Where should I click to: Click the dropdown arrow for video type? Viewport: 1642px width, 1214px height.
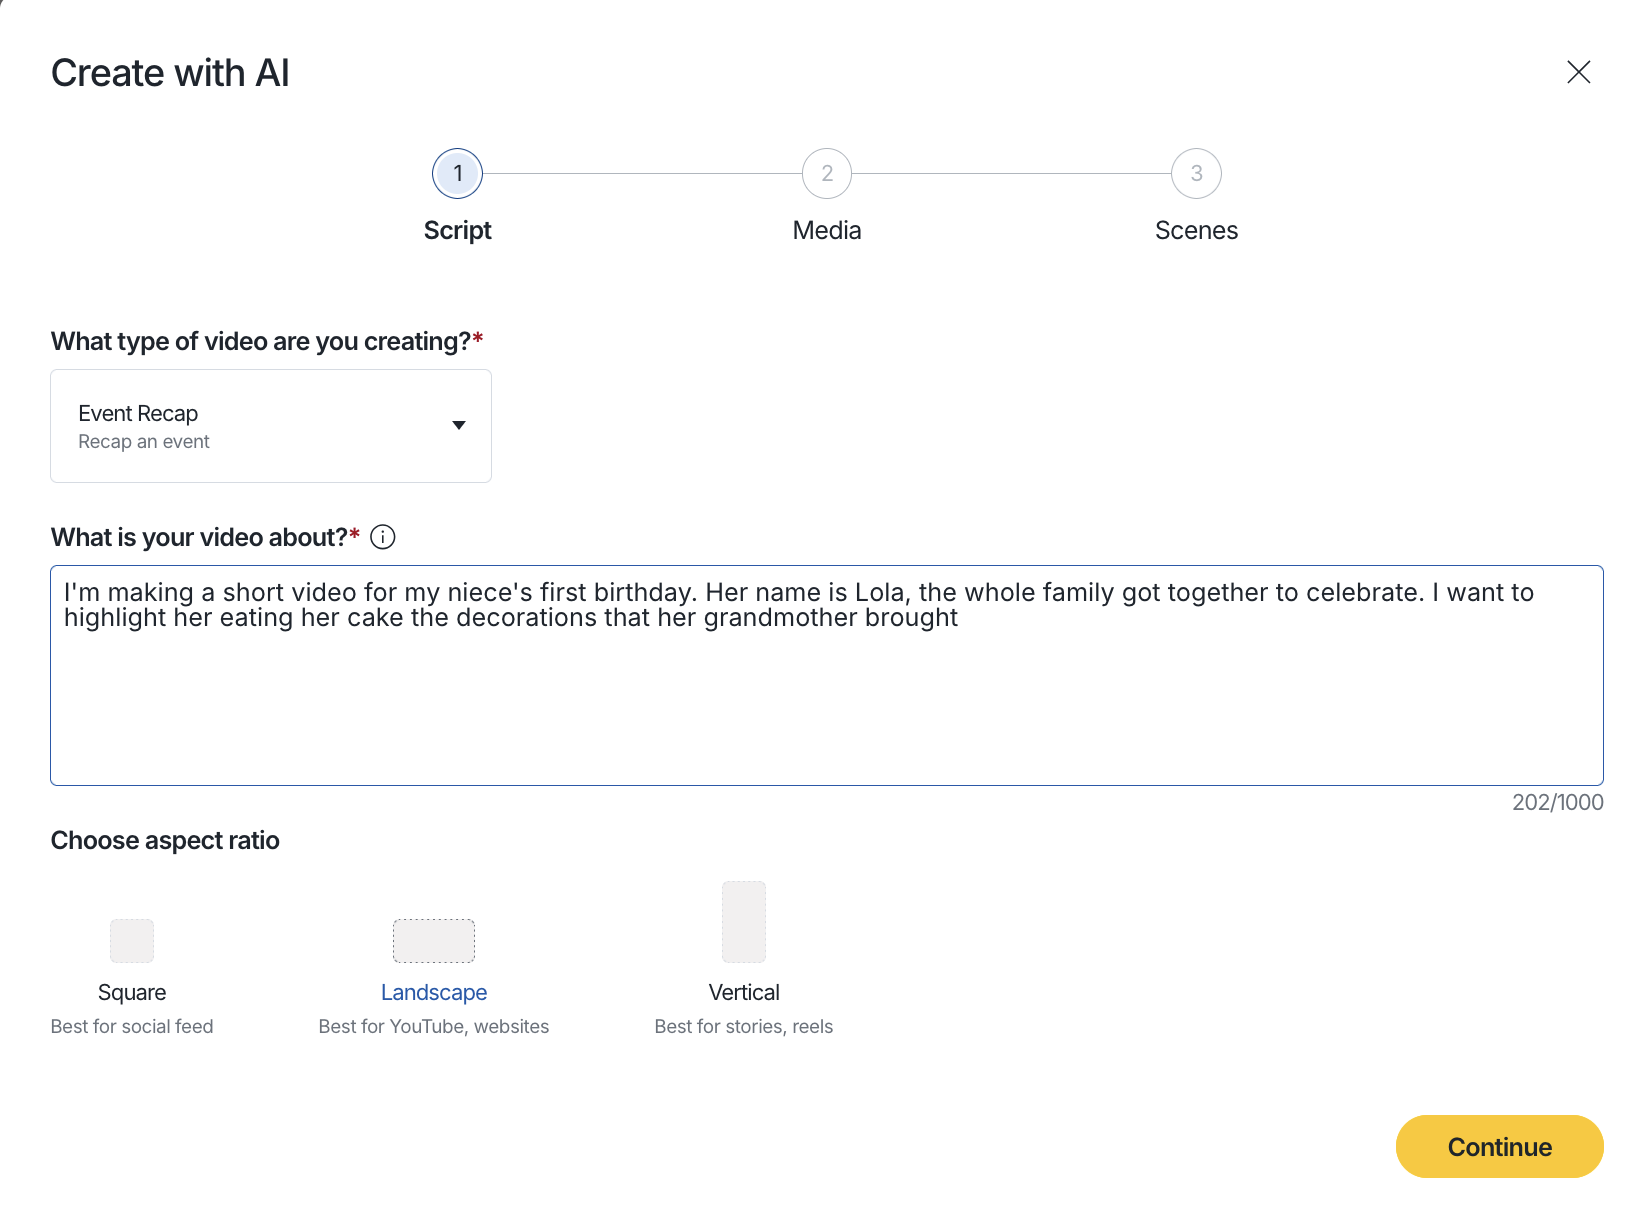pos(459,426)
